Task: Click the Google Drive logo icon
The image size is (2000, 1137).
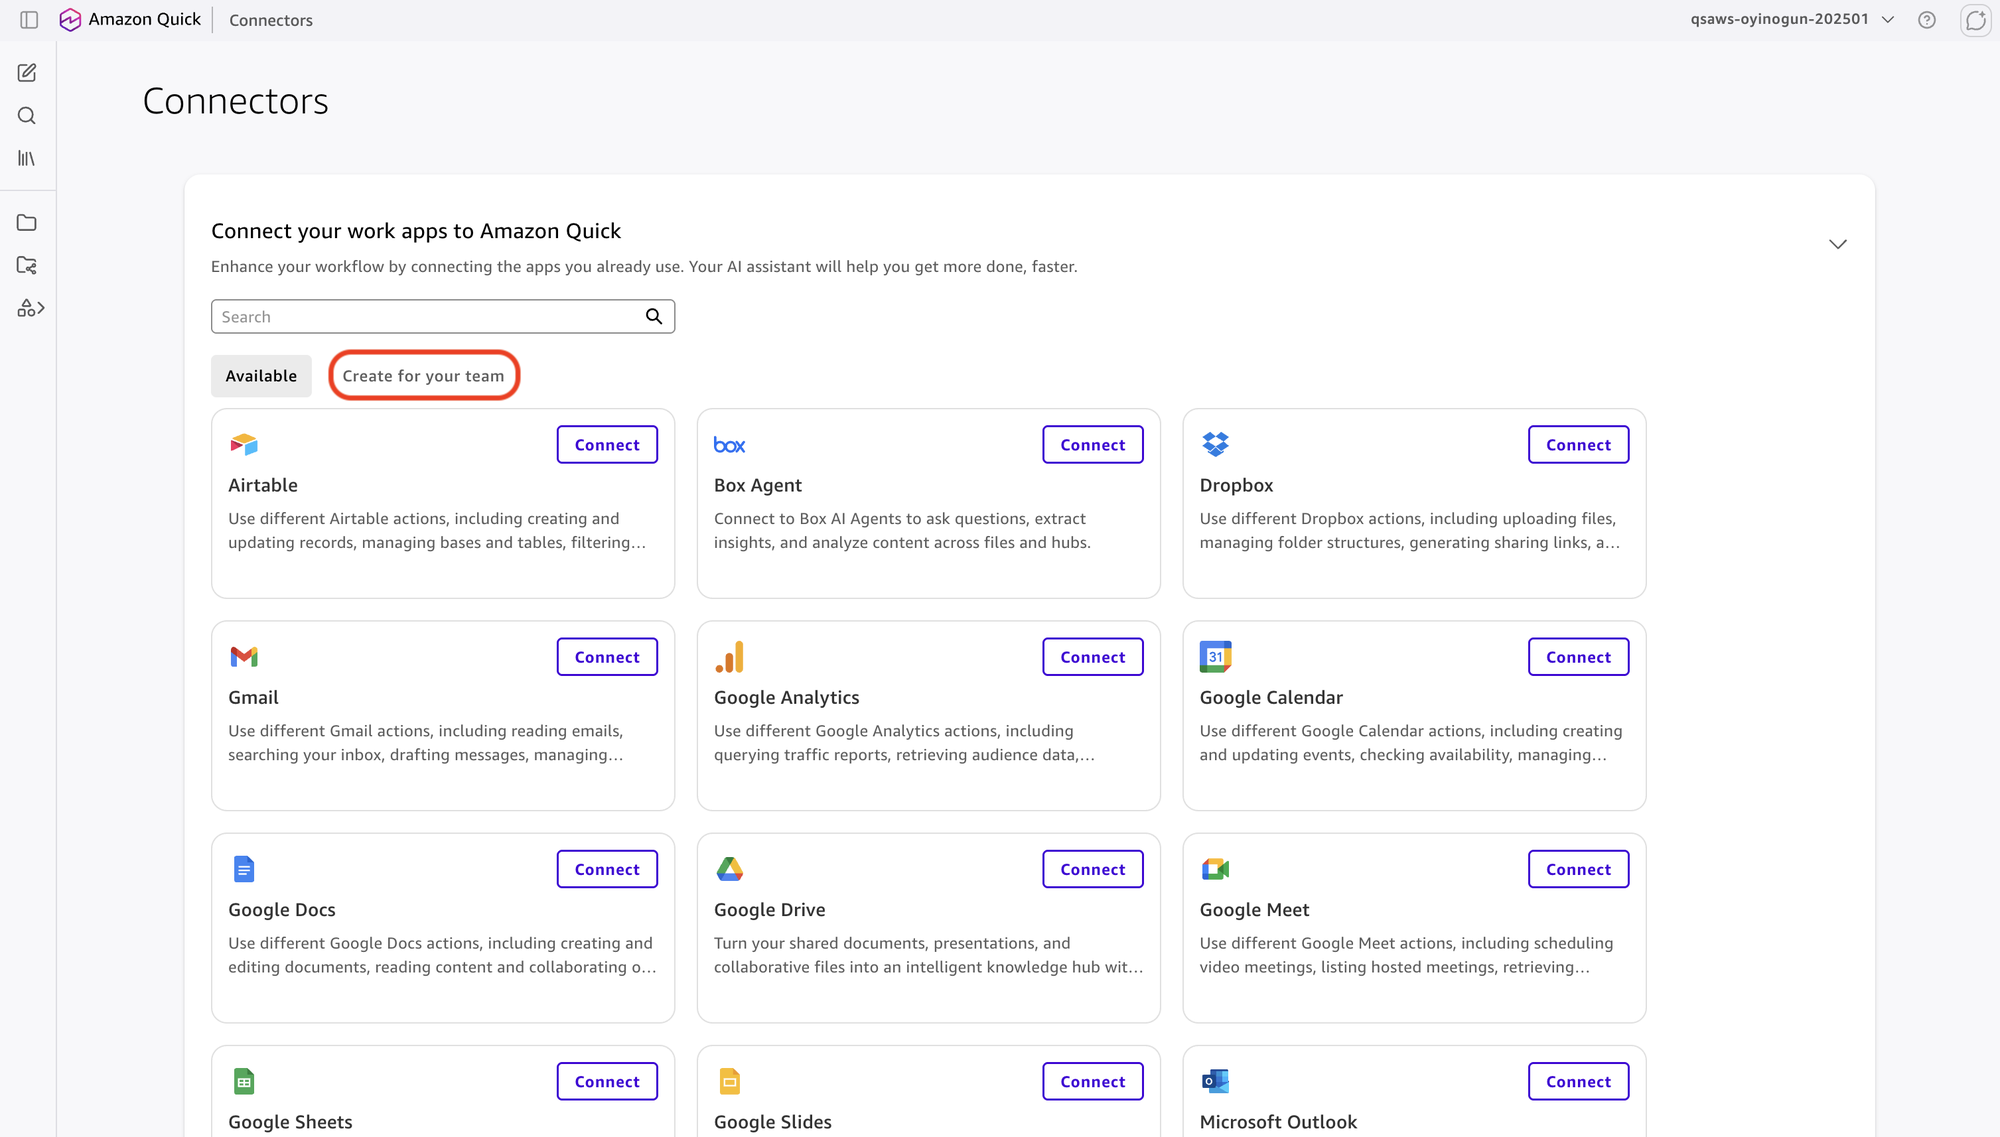Action: coord(730,869)
